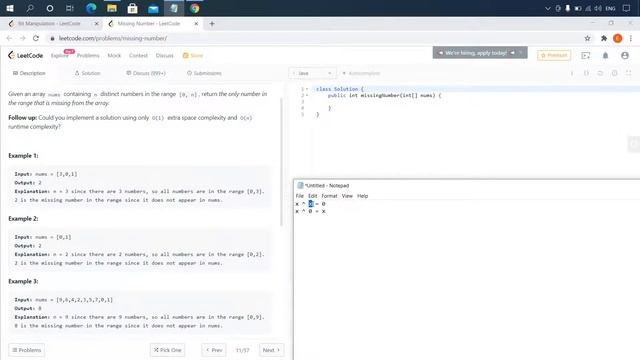Click the Pick One button
The image size is (640, 360).
pos(167,350)
